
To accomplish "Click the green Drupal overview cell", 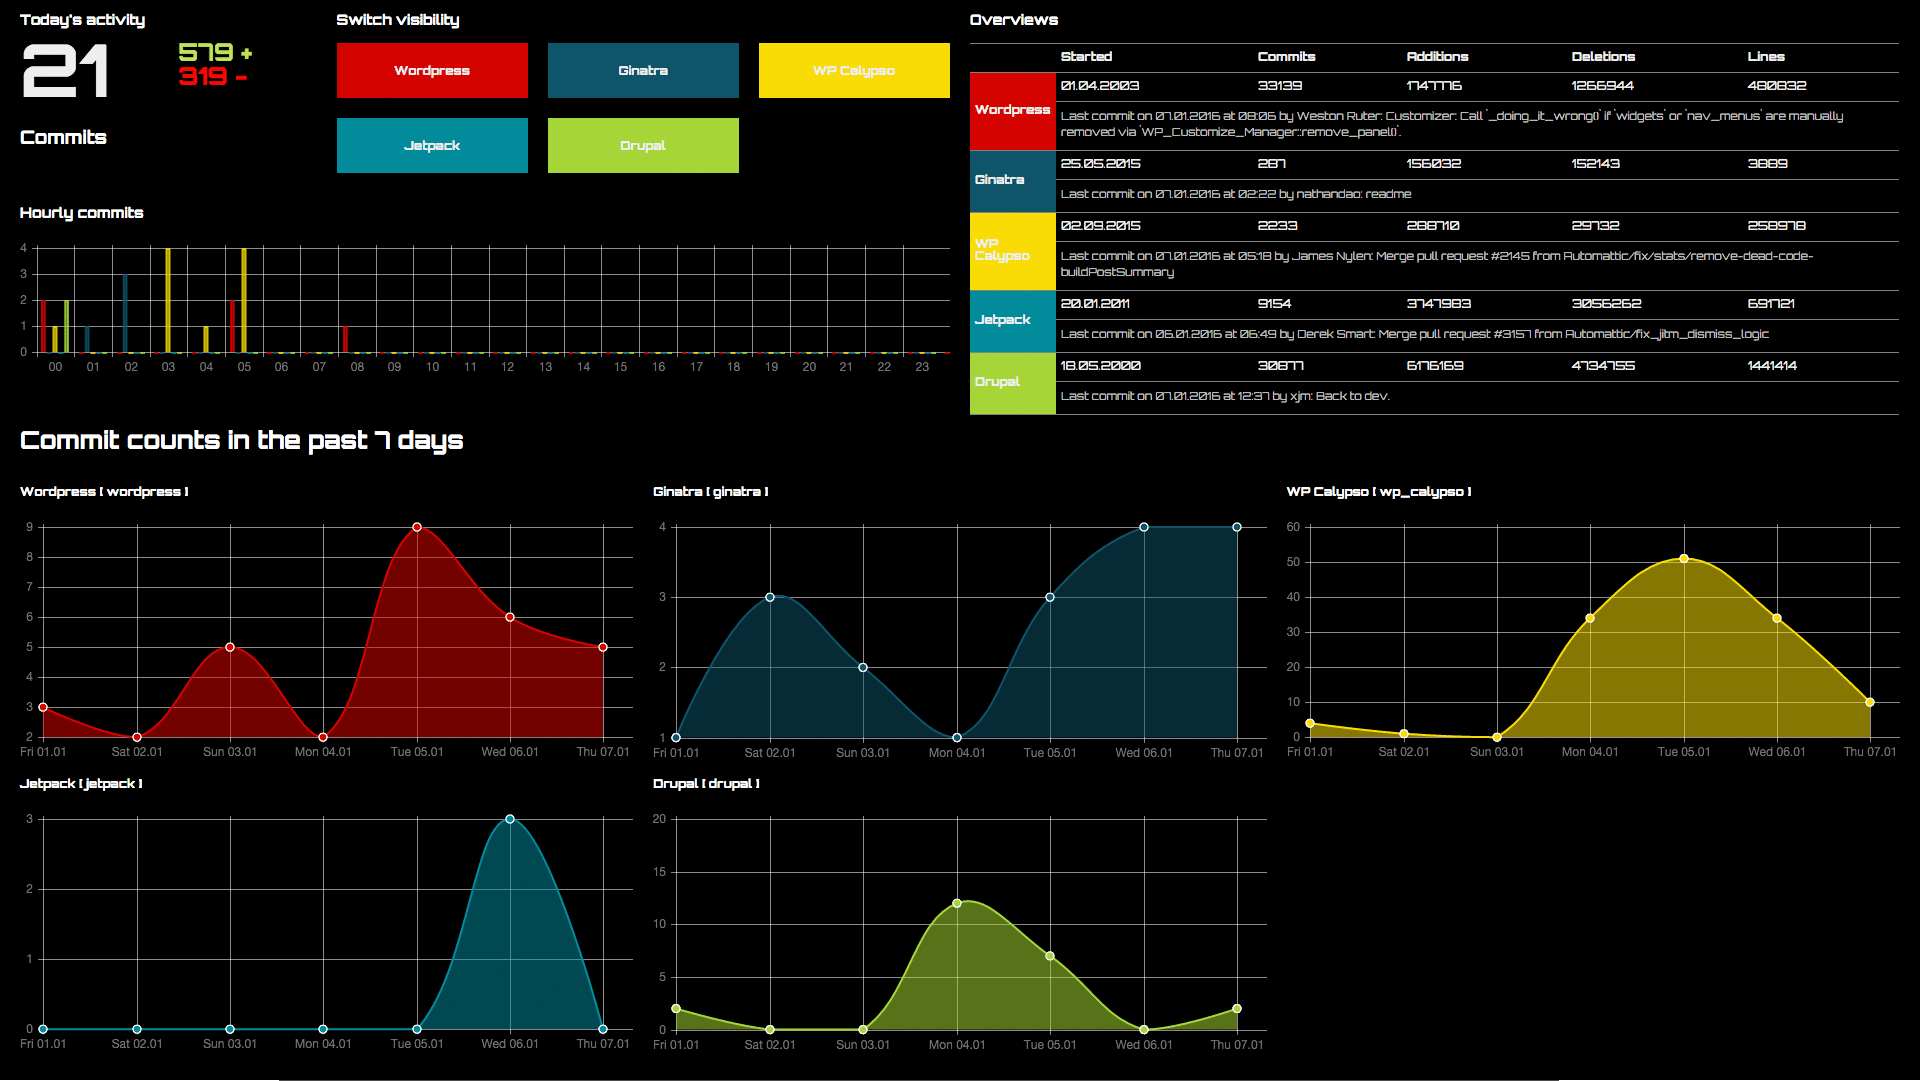I will tap(1012, 382).
